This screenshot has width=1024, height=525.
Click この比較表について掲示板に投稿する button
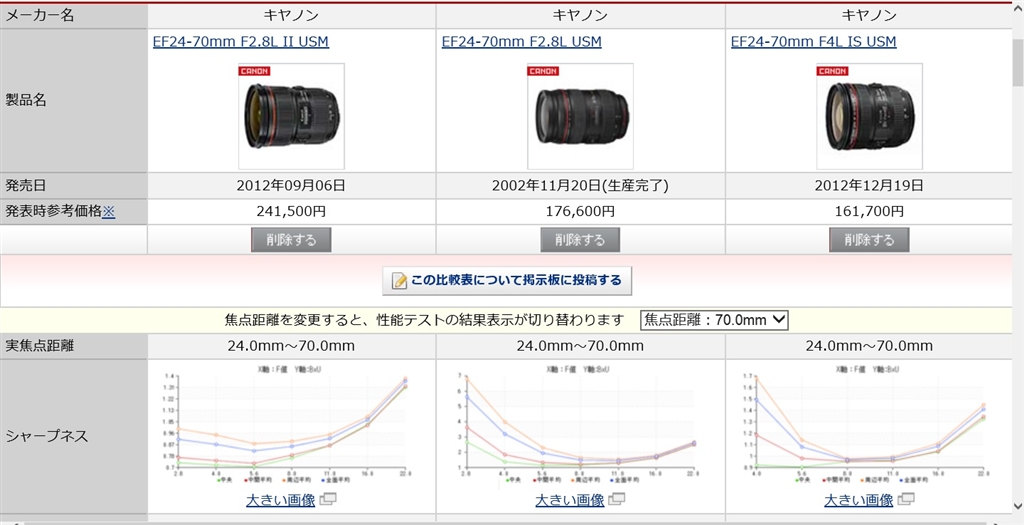pos(507,281)
